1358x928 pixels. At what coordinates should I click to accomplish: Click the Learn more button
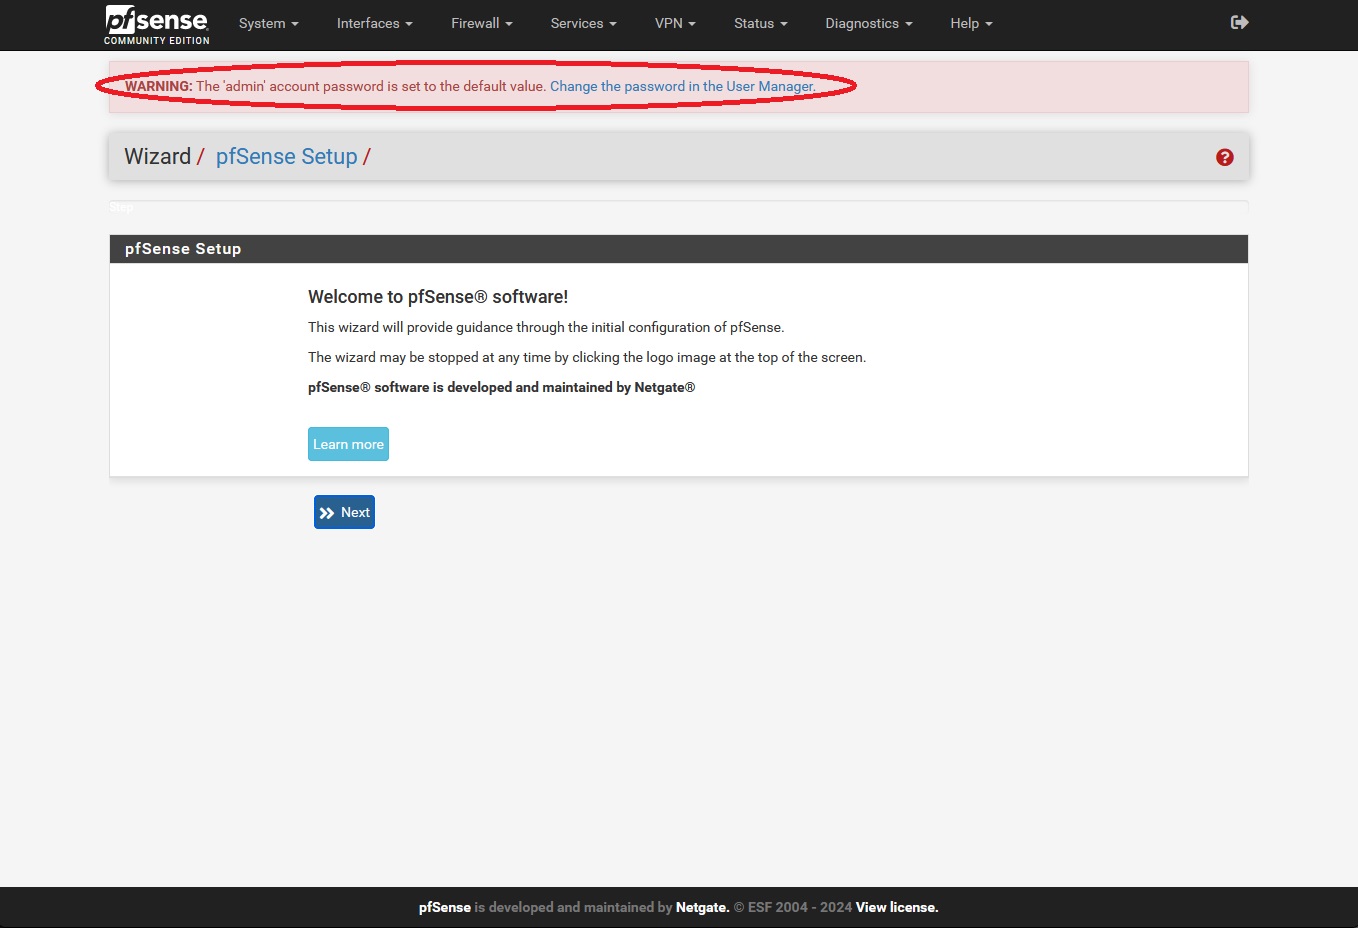coord(348,444)
